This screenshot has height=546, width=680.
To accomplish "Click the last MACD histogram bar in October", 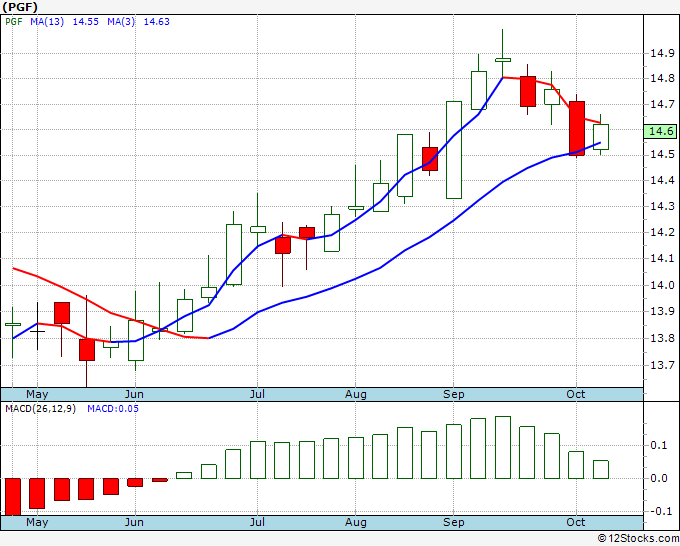I will tap(601, 469).
